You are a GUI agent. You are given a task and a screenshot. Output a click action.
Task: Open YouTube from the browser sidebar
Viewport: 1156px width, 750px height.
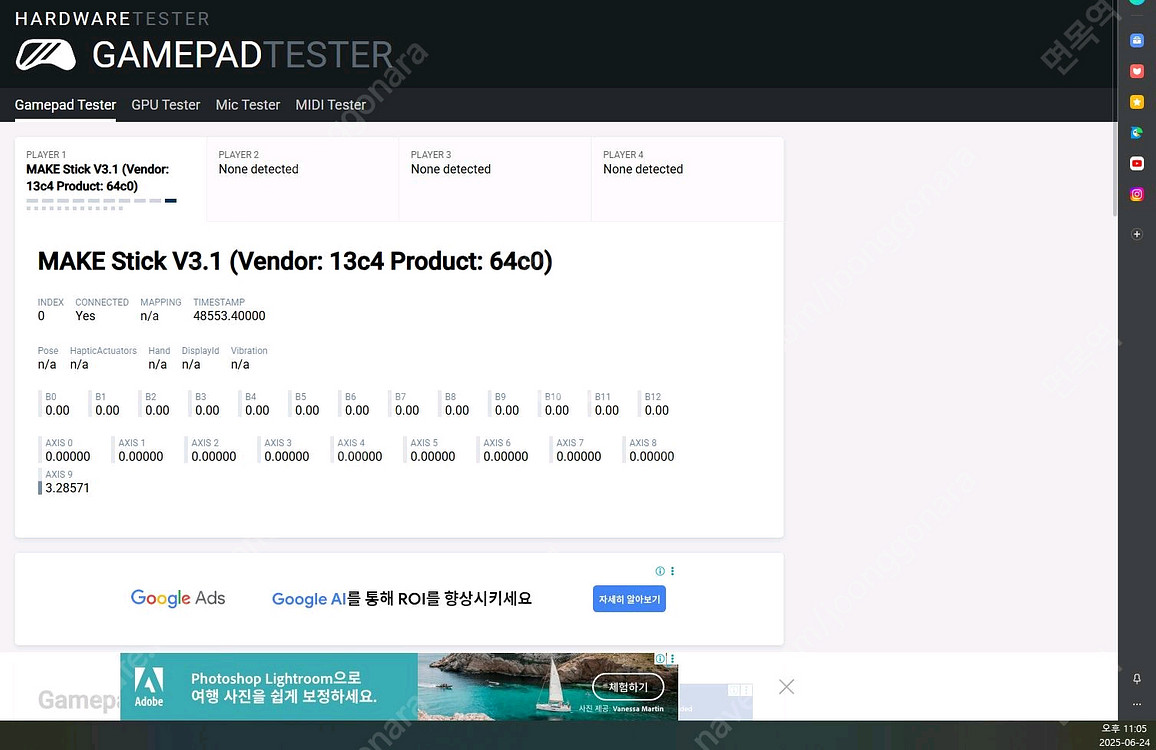1137,163
